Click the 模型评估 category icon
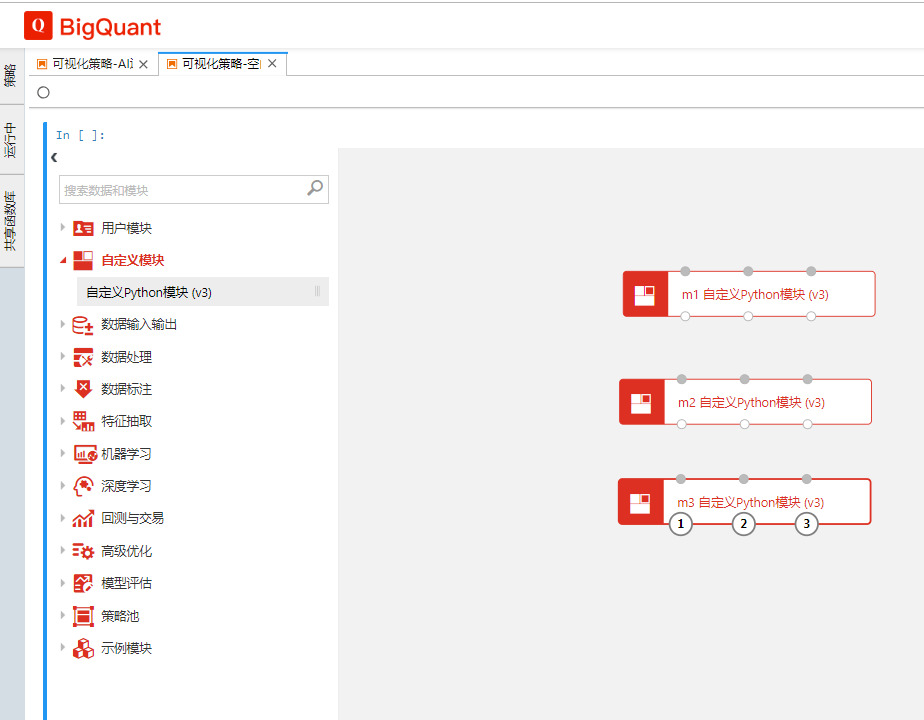The height and width of the screenshot is (720, 924). click(83, 583)
